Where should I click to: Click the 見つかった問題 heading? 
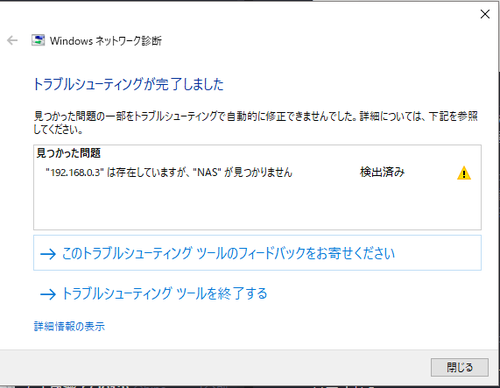point(69,153)
